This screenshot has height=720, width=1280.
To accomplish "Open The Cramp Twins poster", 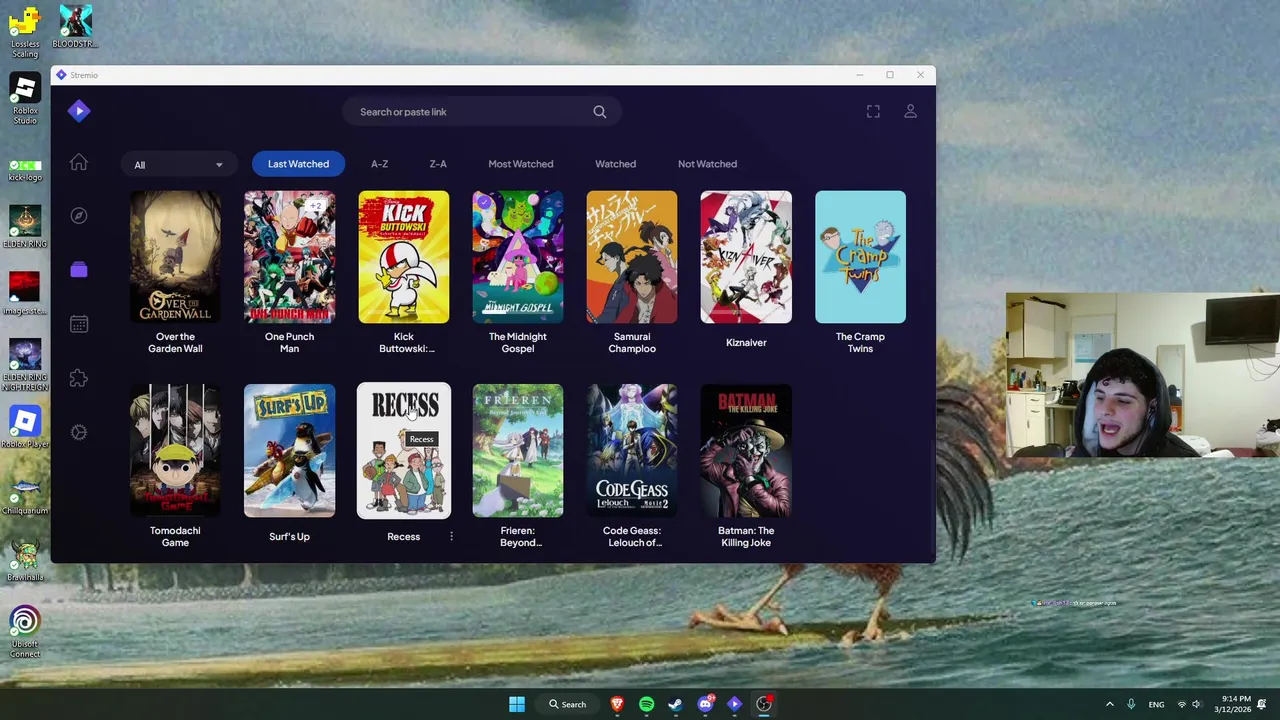I will (860, 257).
